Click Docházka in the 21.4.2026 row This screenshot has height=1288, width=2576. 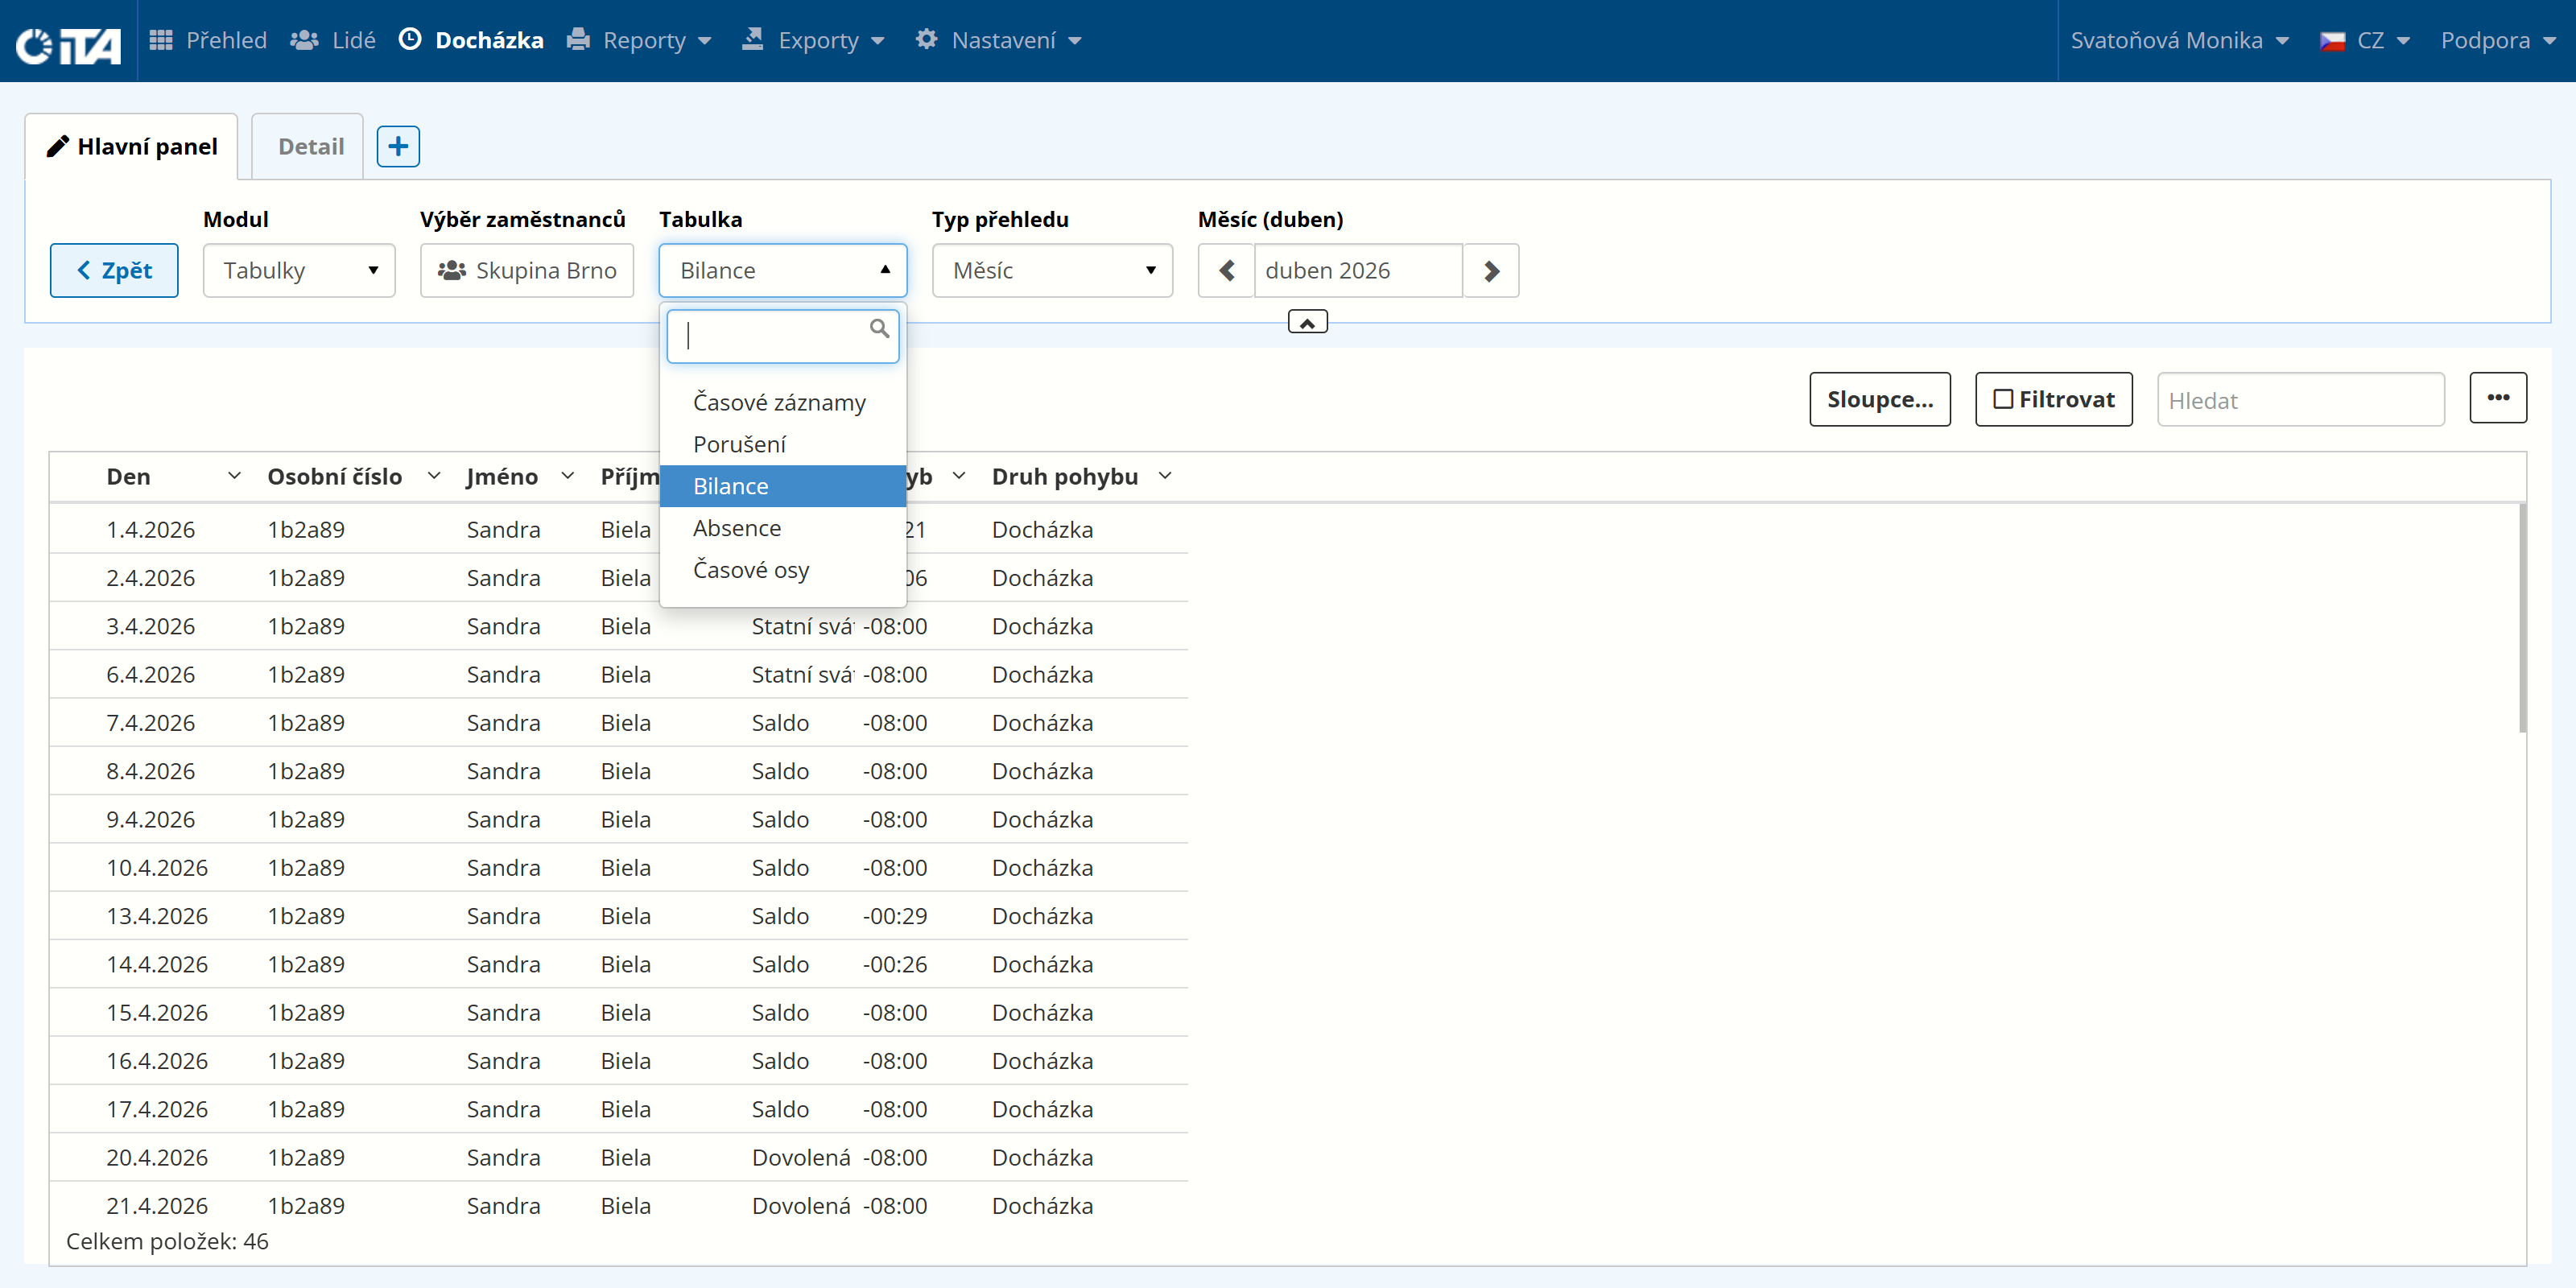pos(1042,1205)
